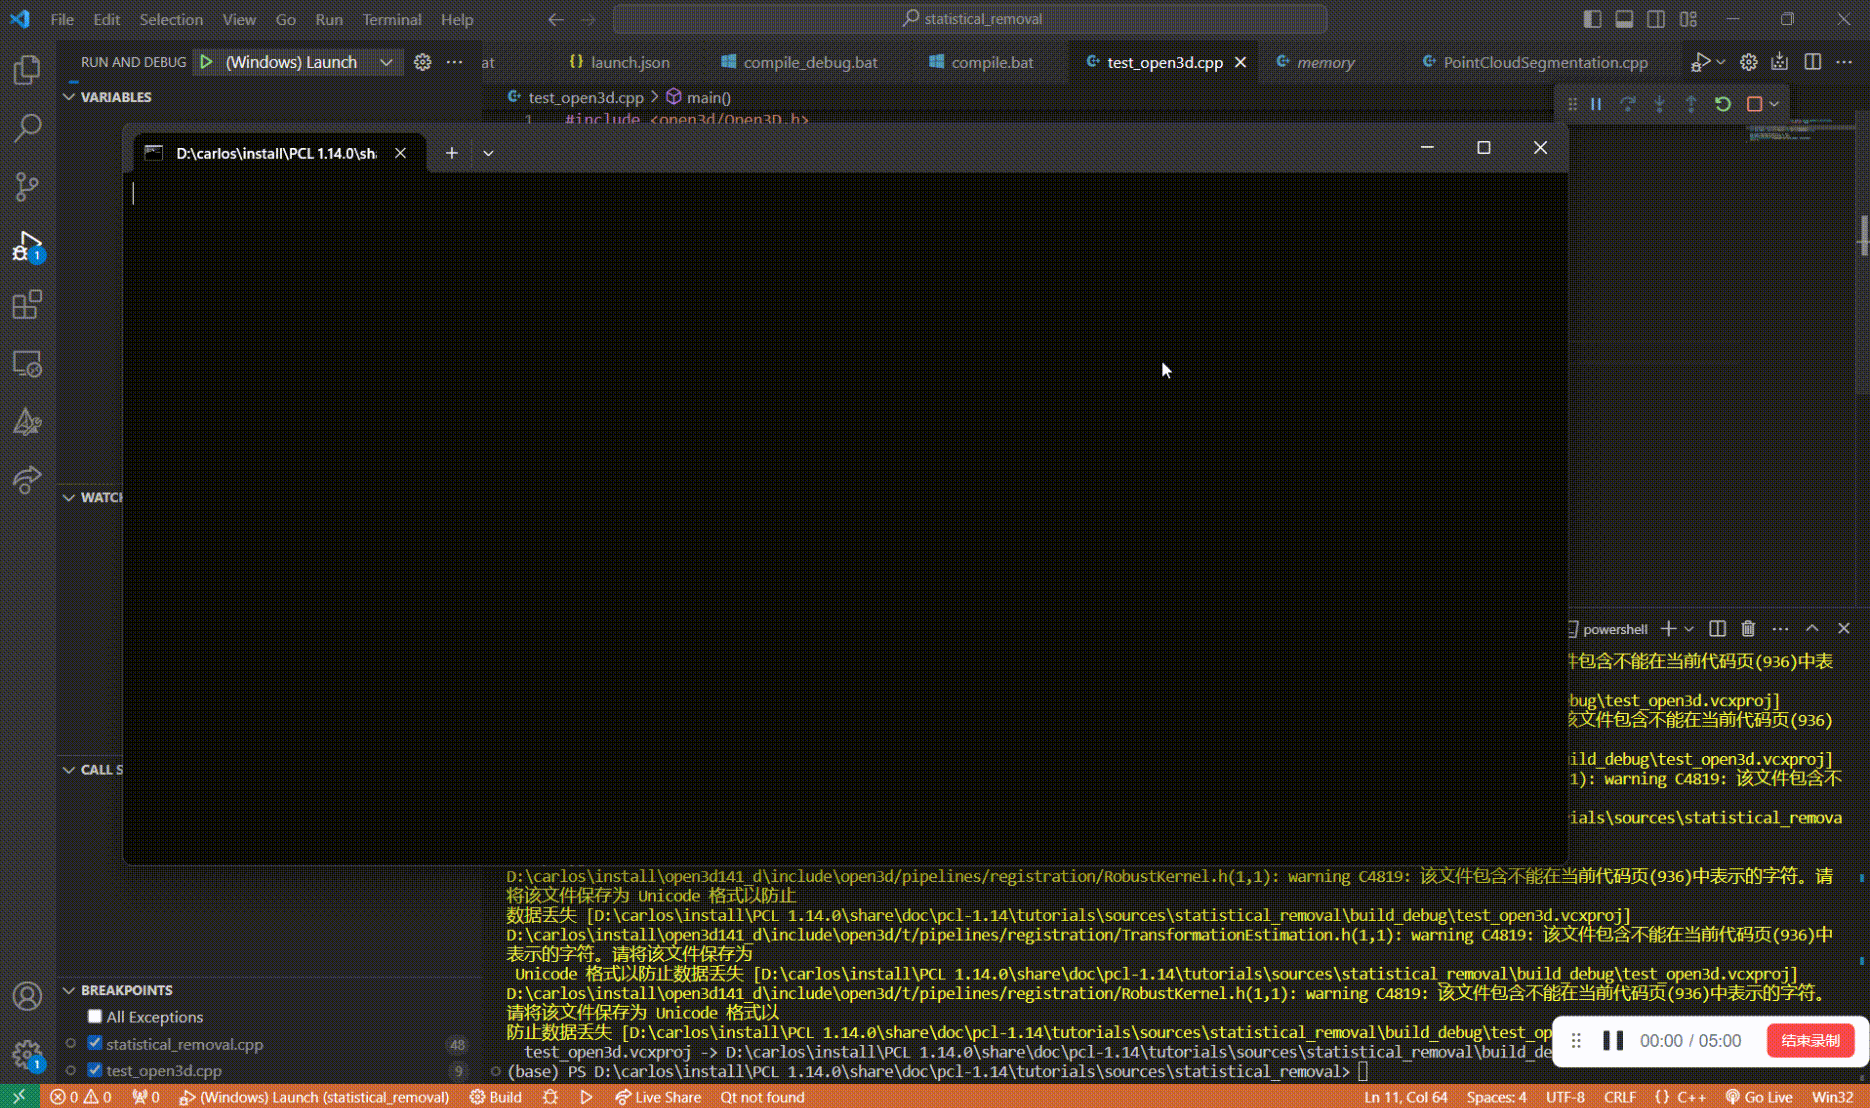
Task: Click Build in the status bar
Action: coord(496,1097)
